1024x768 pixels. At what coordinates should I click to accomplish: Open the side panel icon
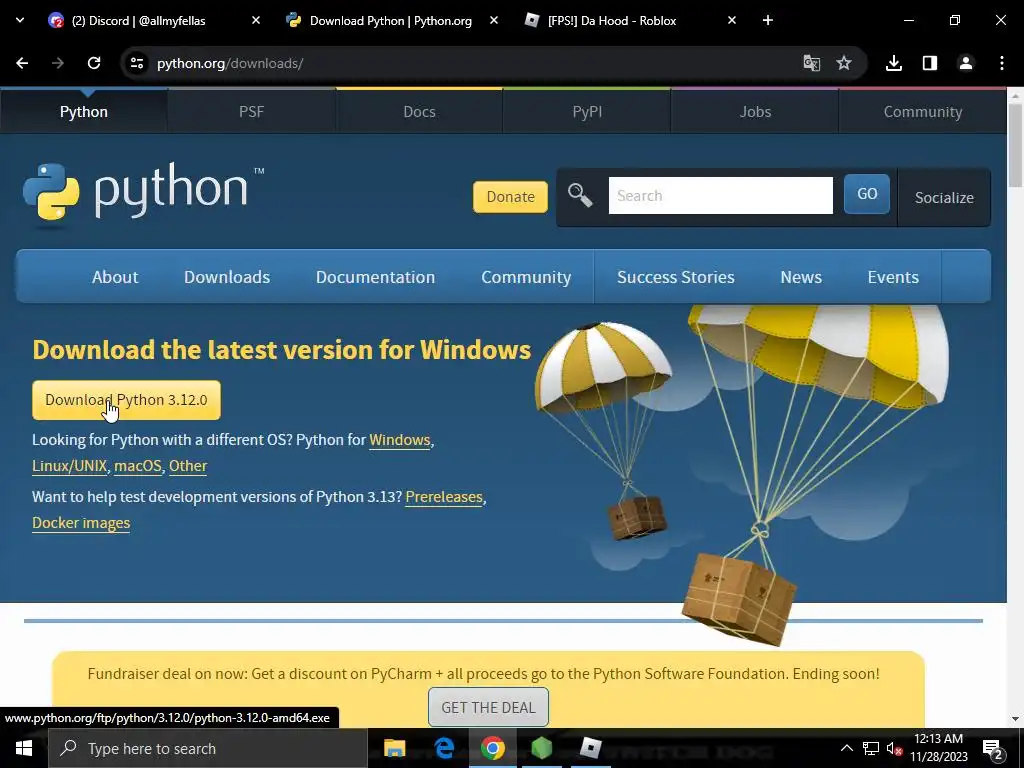tap(930, 63)
